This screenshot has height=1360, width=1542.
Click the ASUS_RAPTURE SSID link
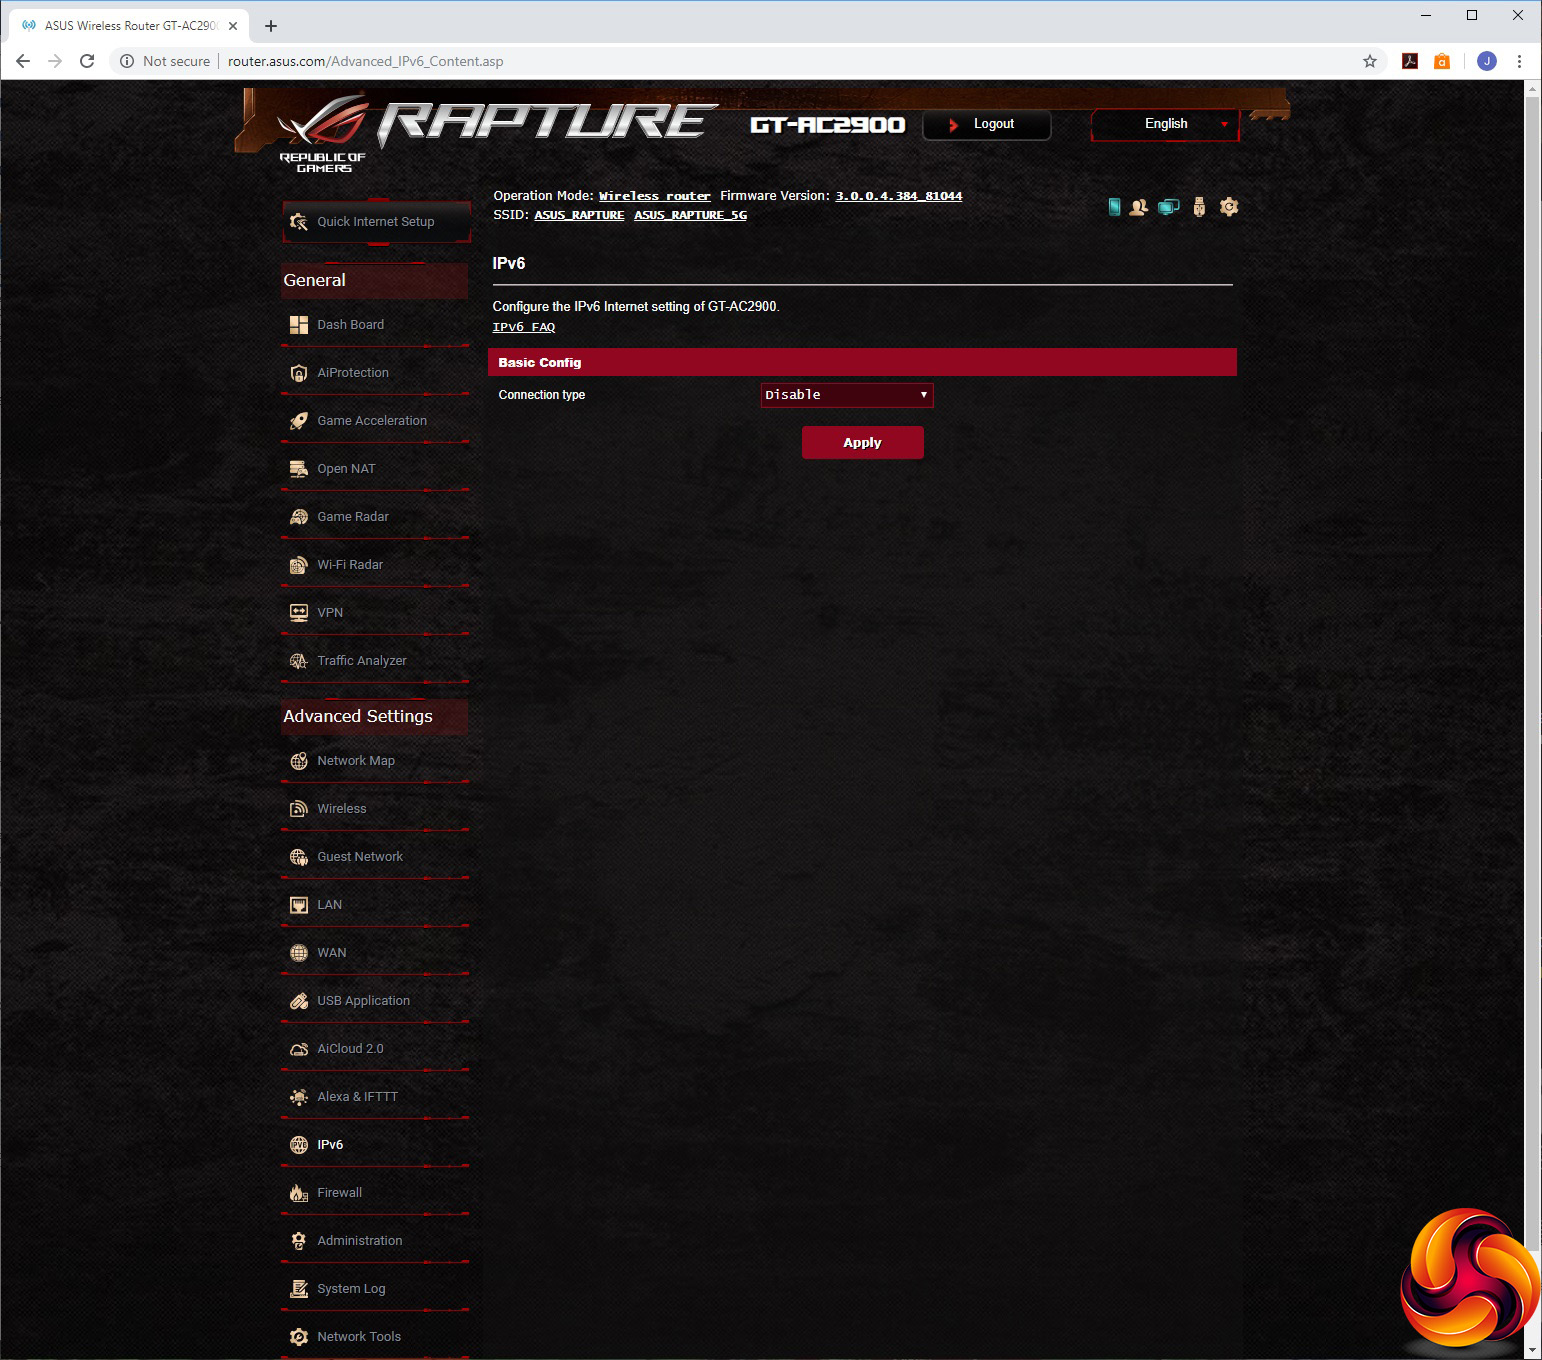579,215
